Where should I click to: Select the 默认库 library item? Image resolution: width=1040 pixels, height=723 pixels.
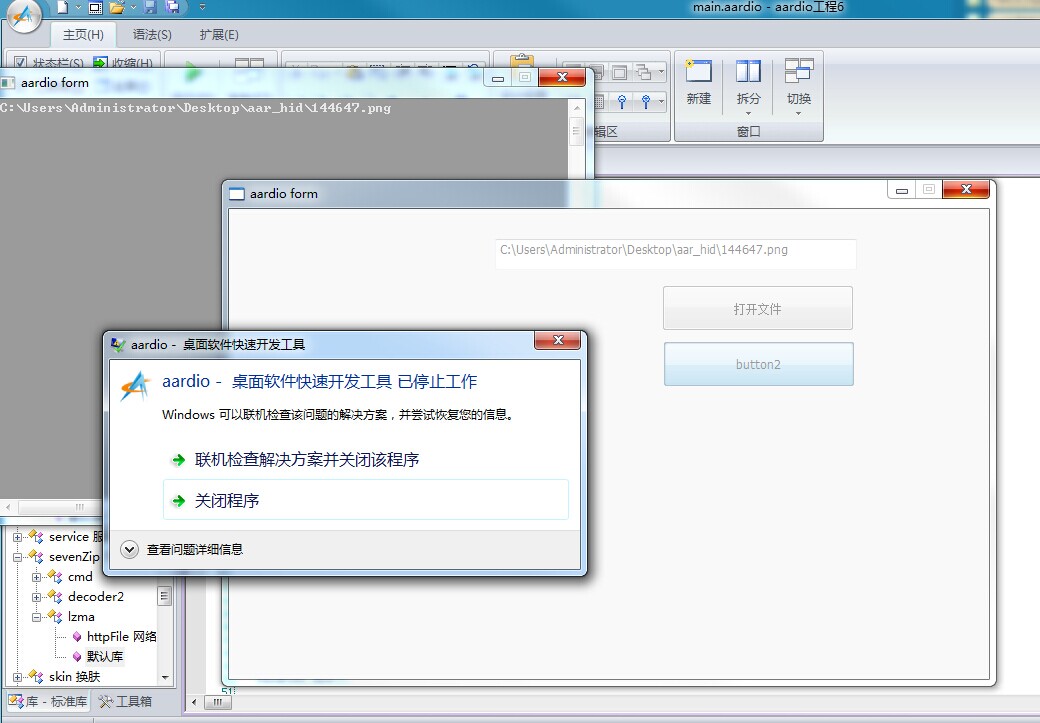point(105,657)
